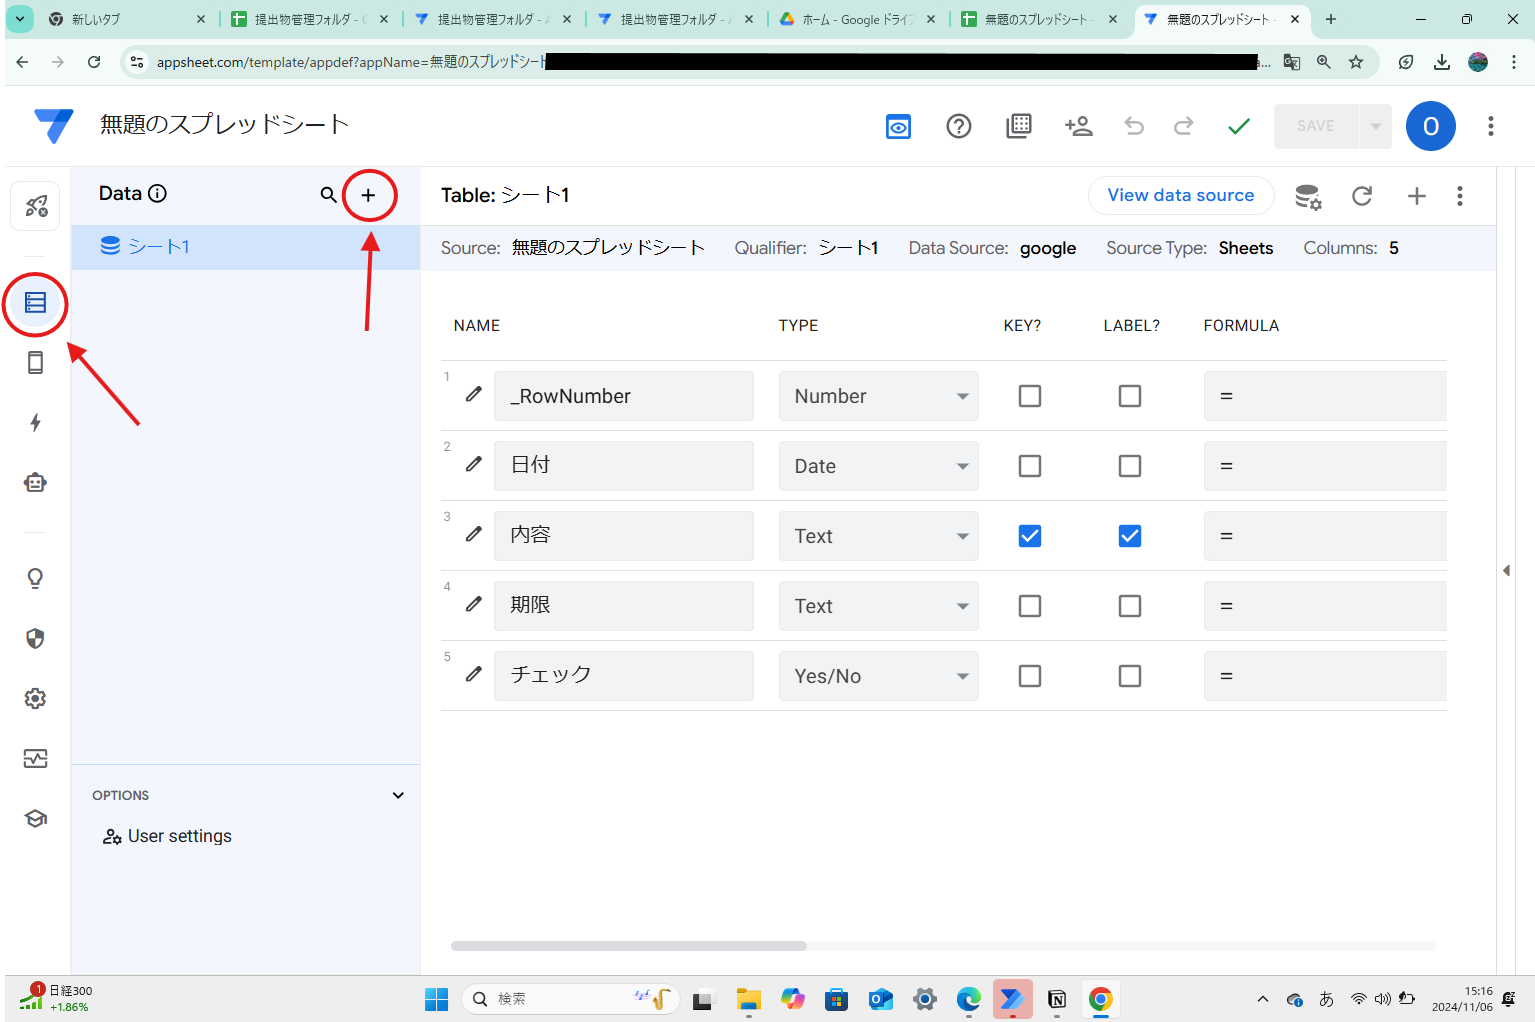Image resolution: width=1535 pixels, height=1022 pixels.
Task: Open the Windows Start button
Action: point(437,999)
